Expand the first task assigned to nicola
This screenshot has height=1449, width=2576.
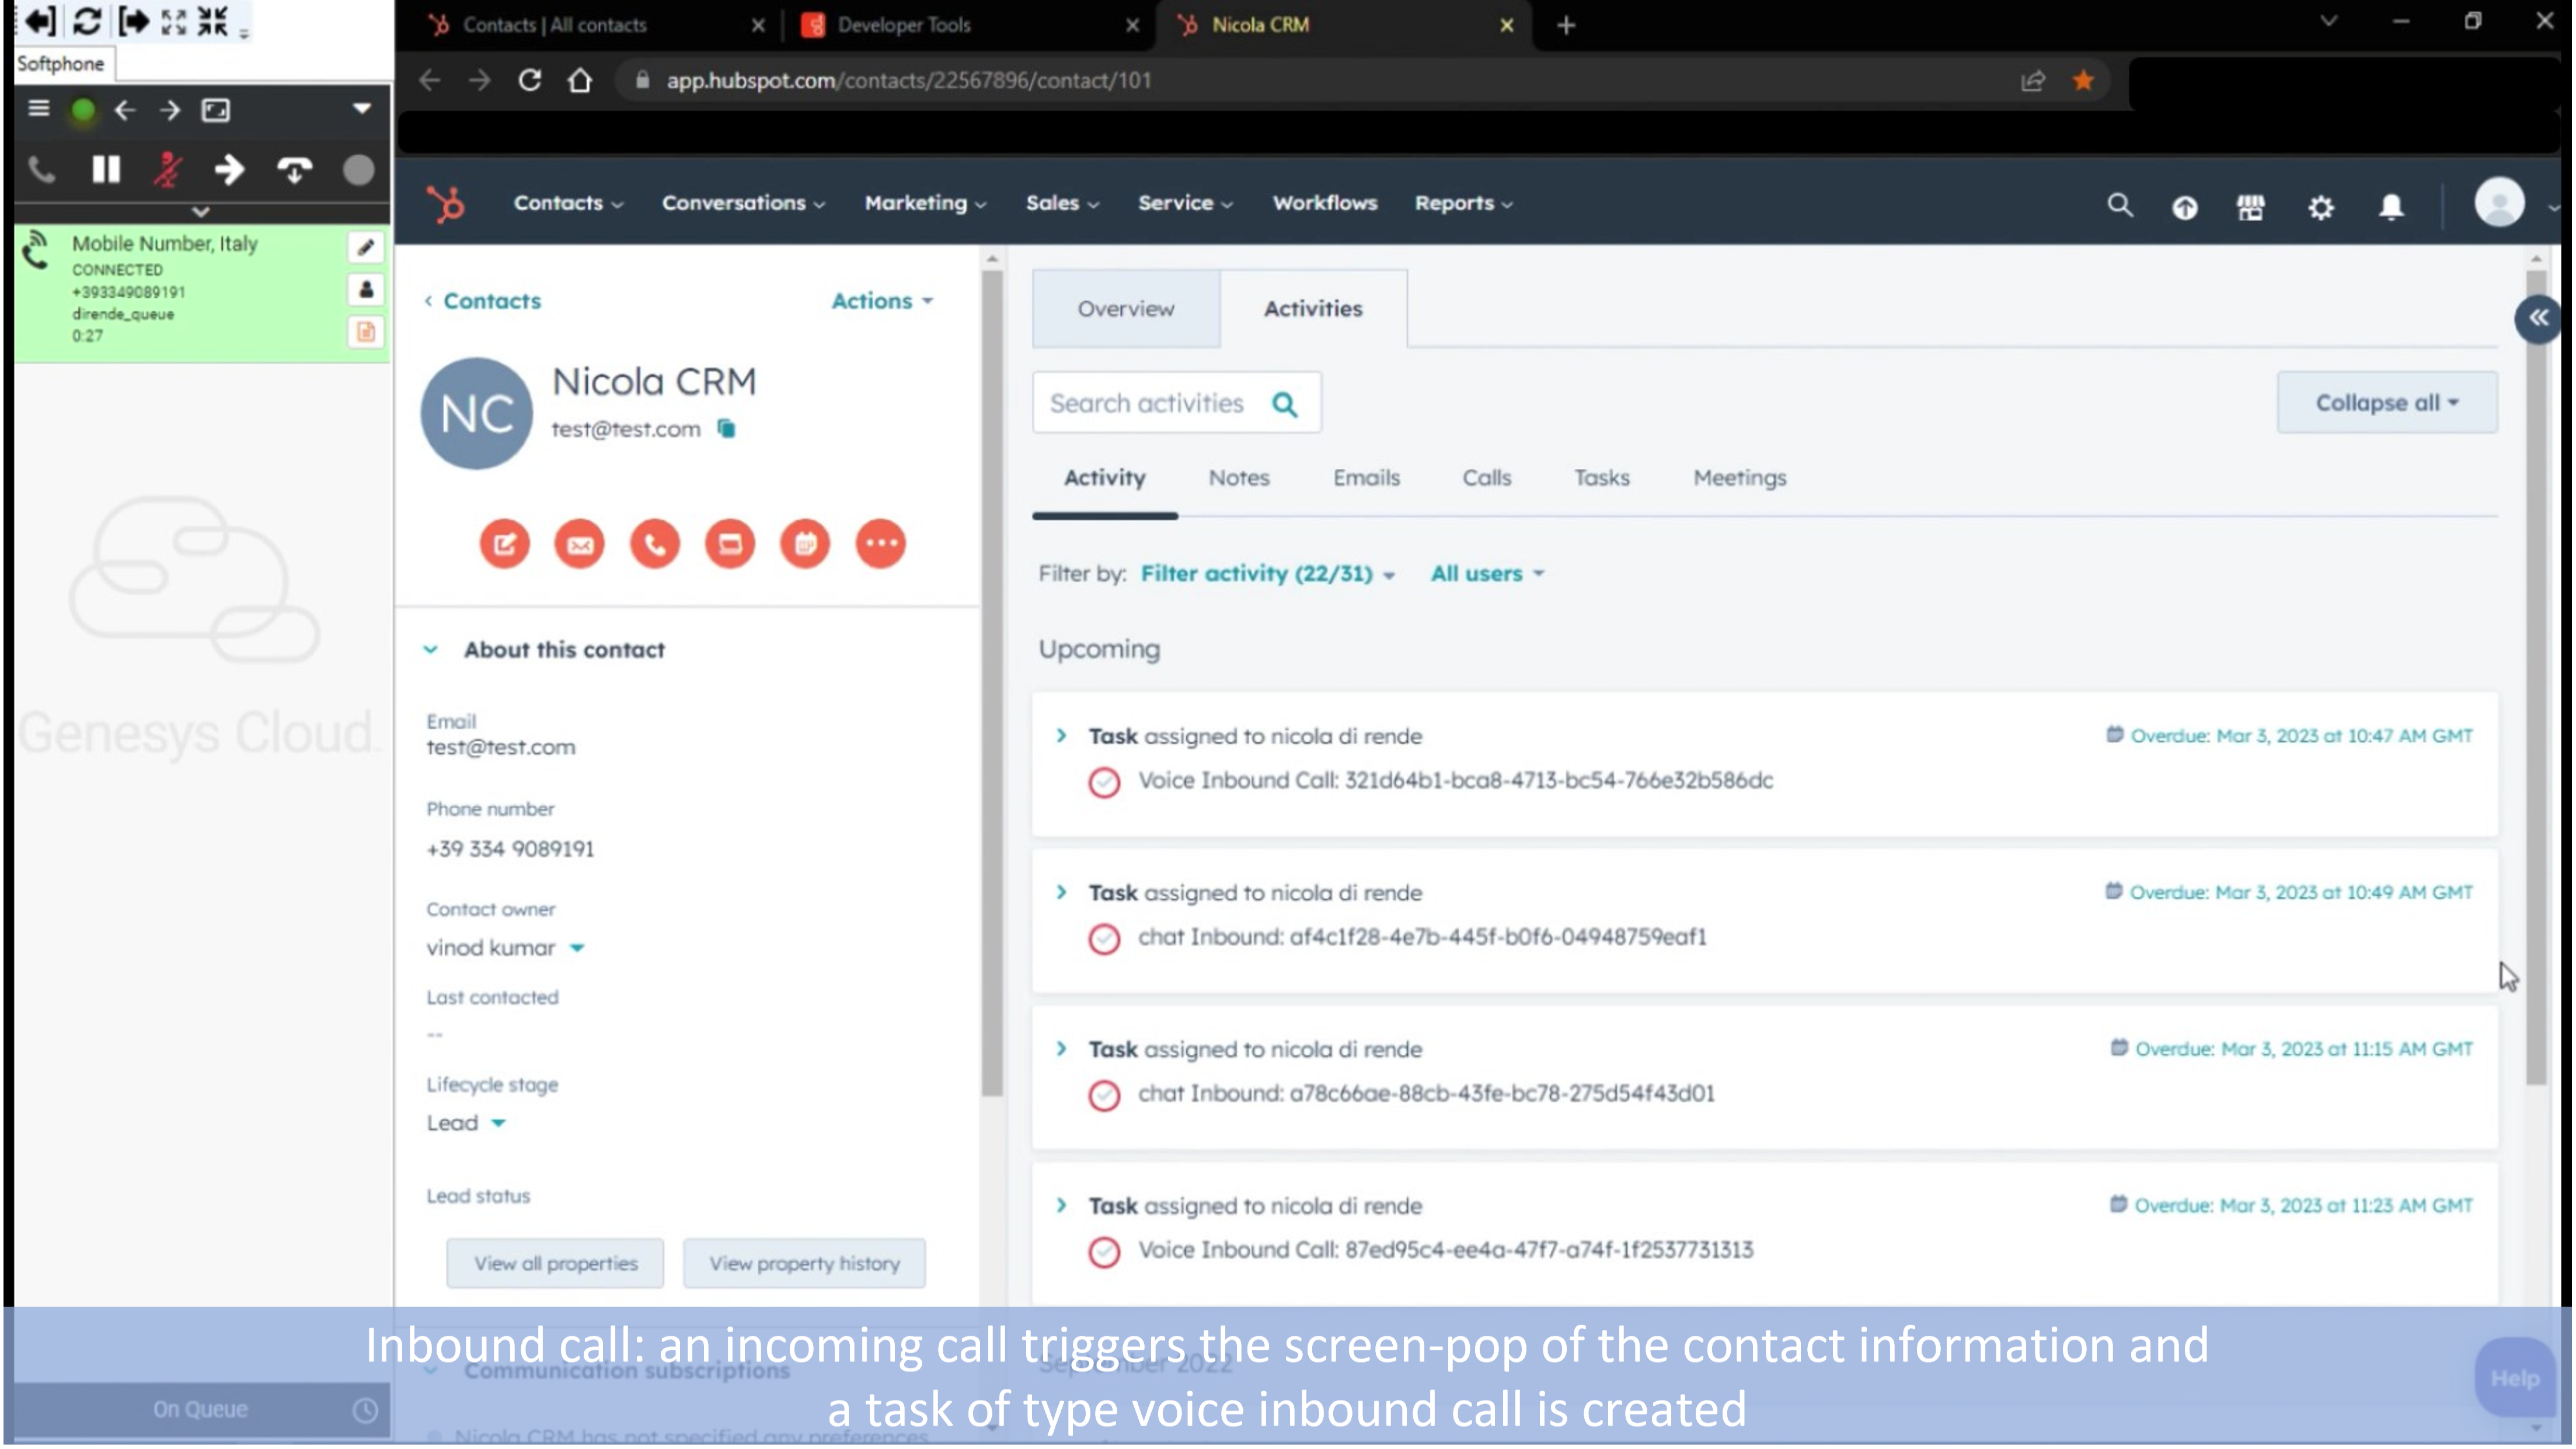click(x=1062, y=736)
